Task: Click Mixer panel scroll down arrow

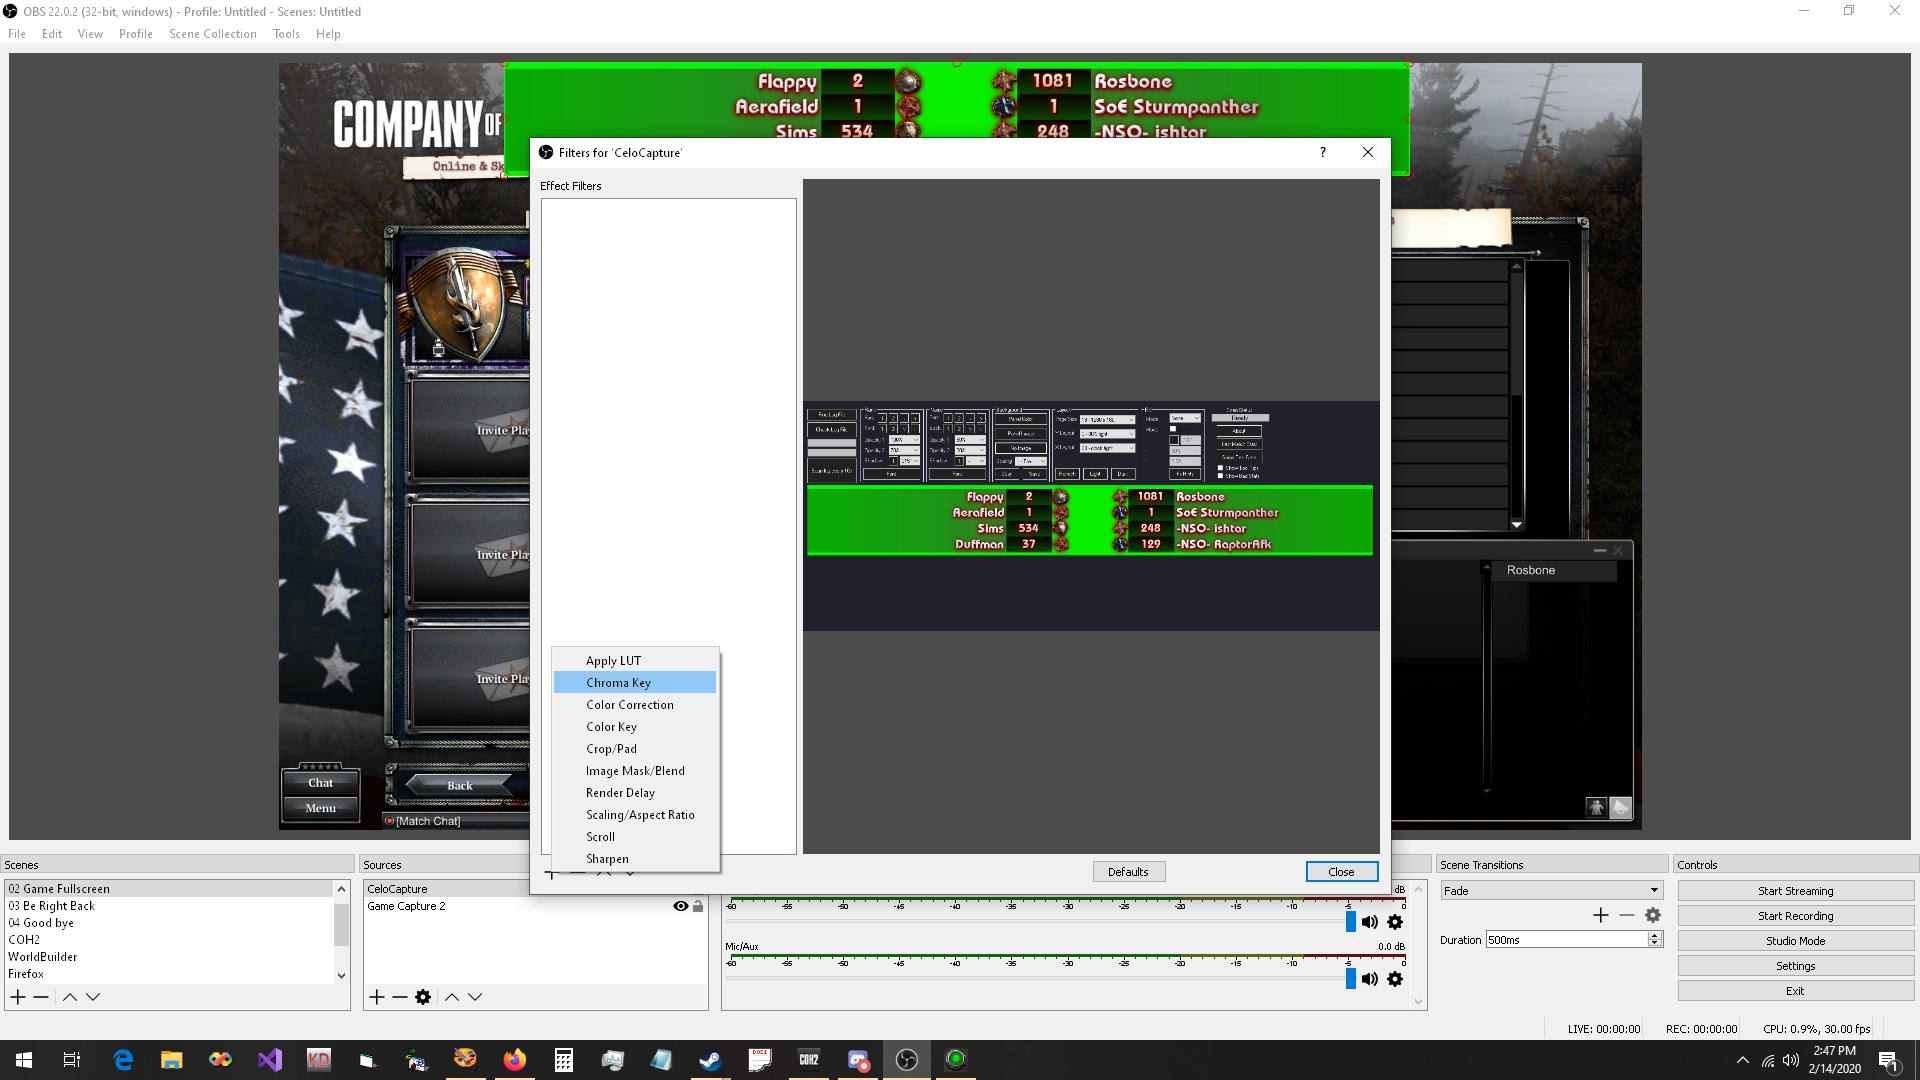Action: pos(1418,1002)
